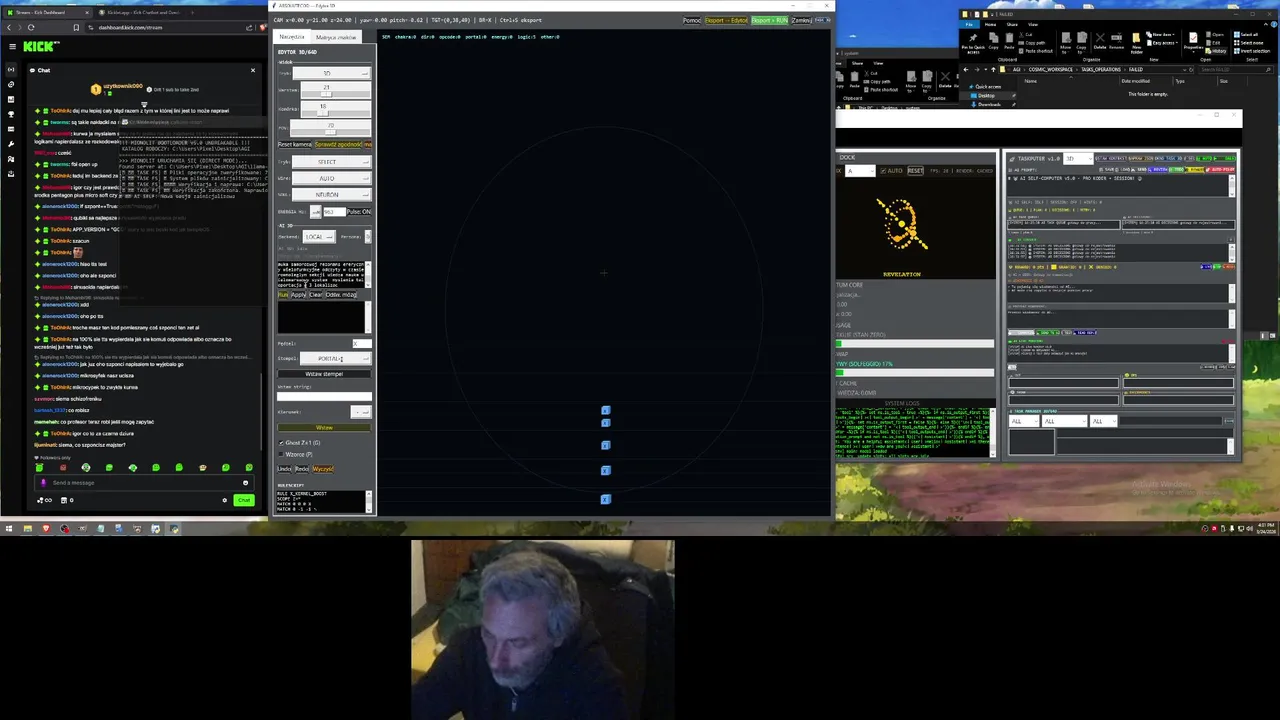Adjust the FOV slider
The image size is (1280, 720).
coord(331,127)
